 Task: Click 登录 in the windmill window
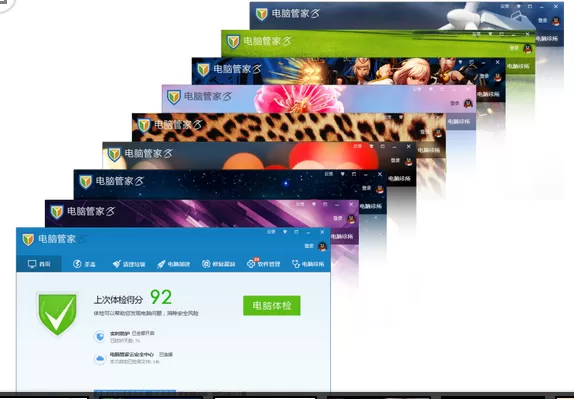point(543,20)
